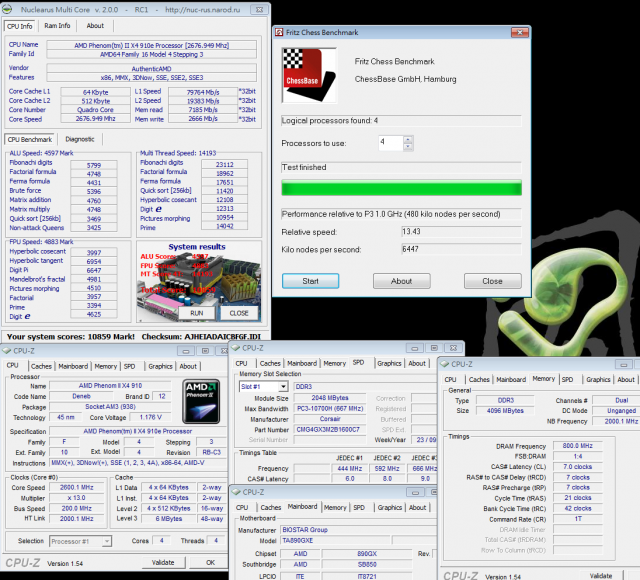
Task: Click the Manufacturer BIOSTAR Group field
Action: pyautogui.click(x=358, y=530)
